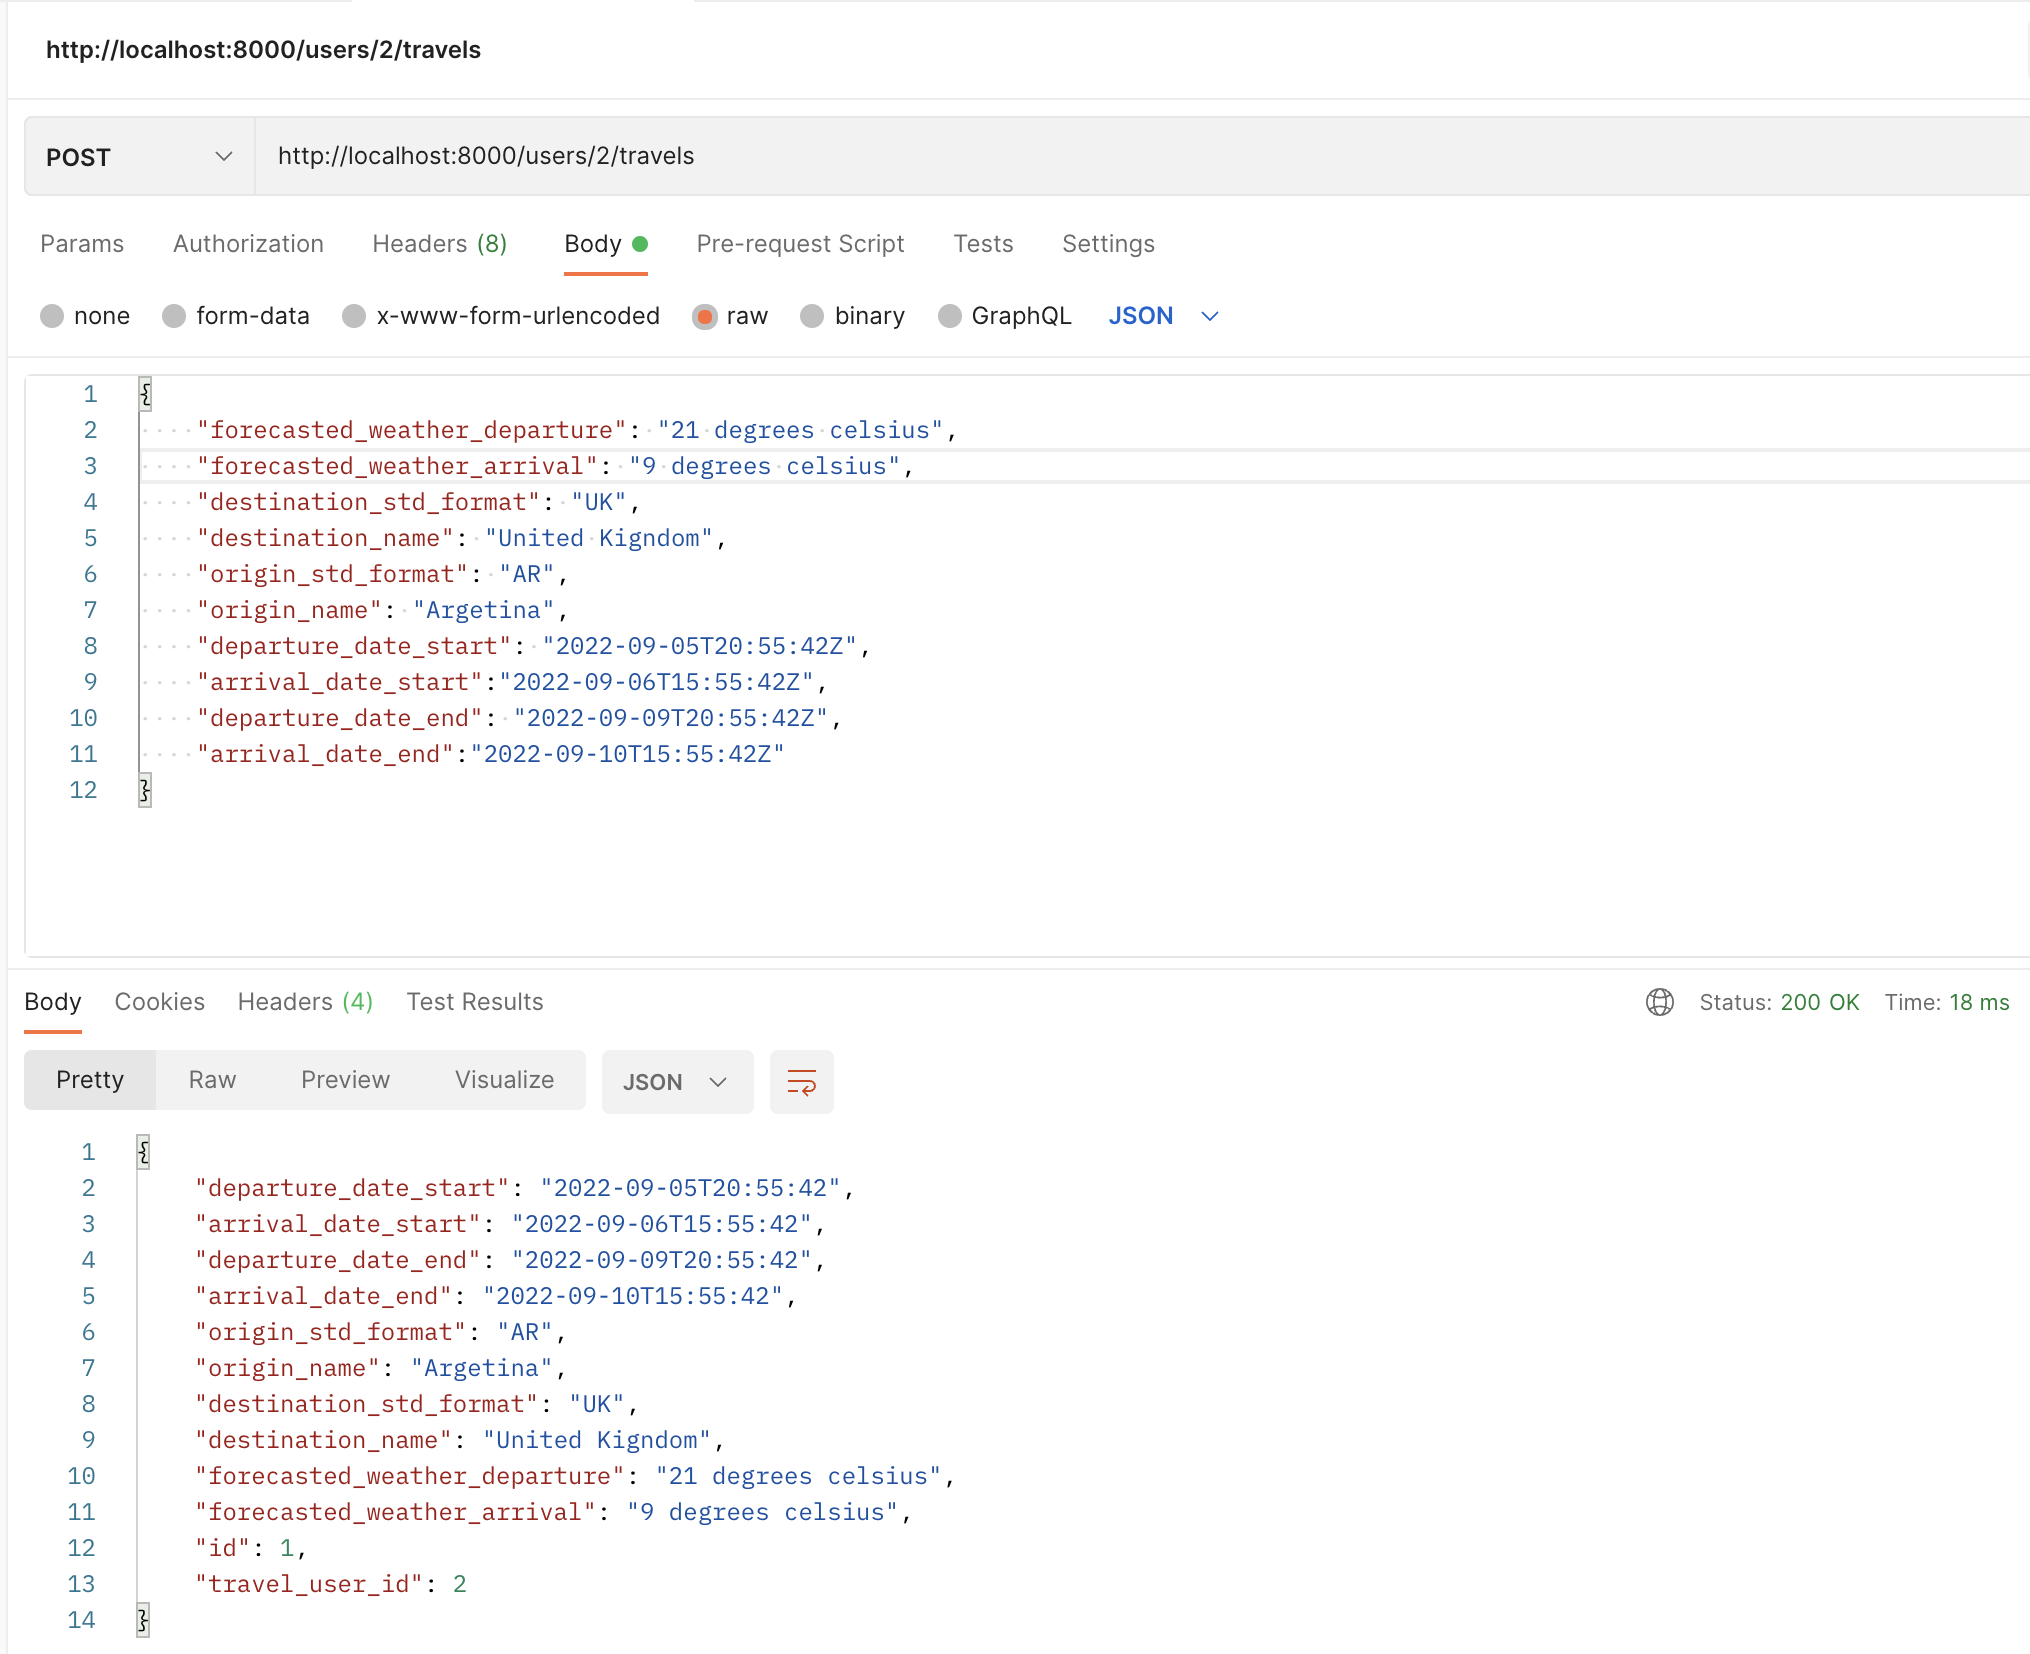Select the form-data radio button
The width and height of the screenshot is (2030, 1654).
click(x=174, y=316)
